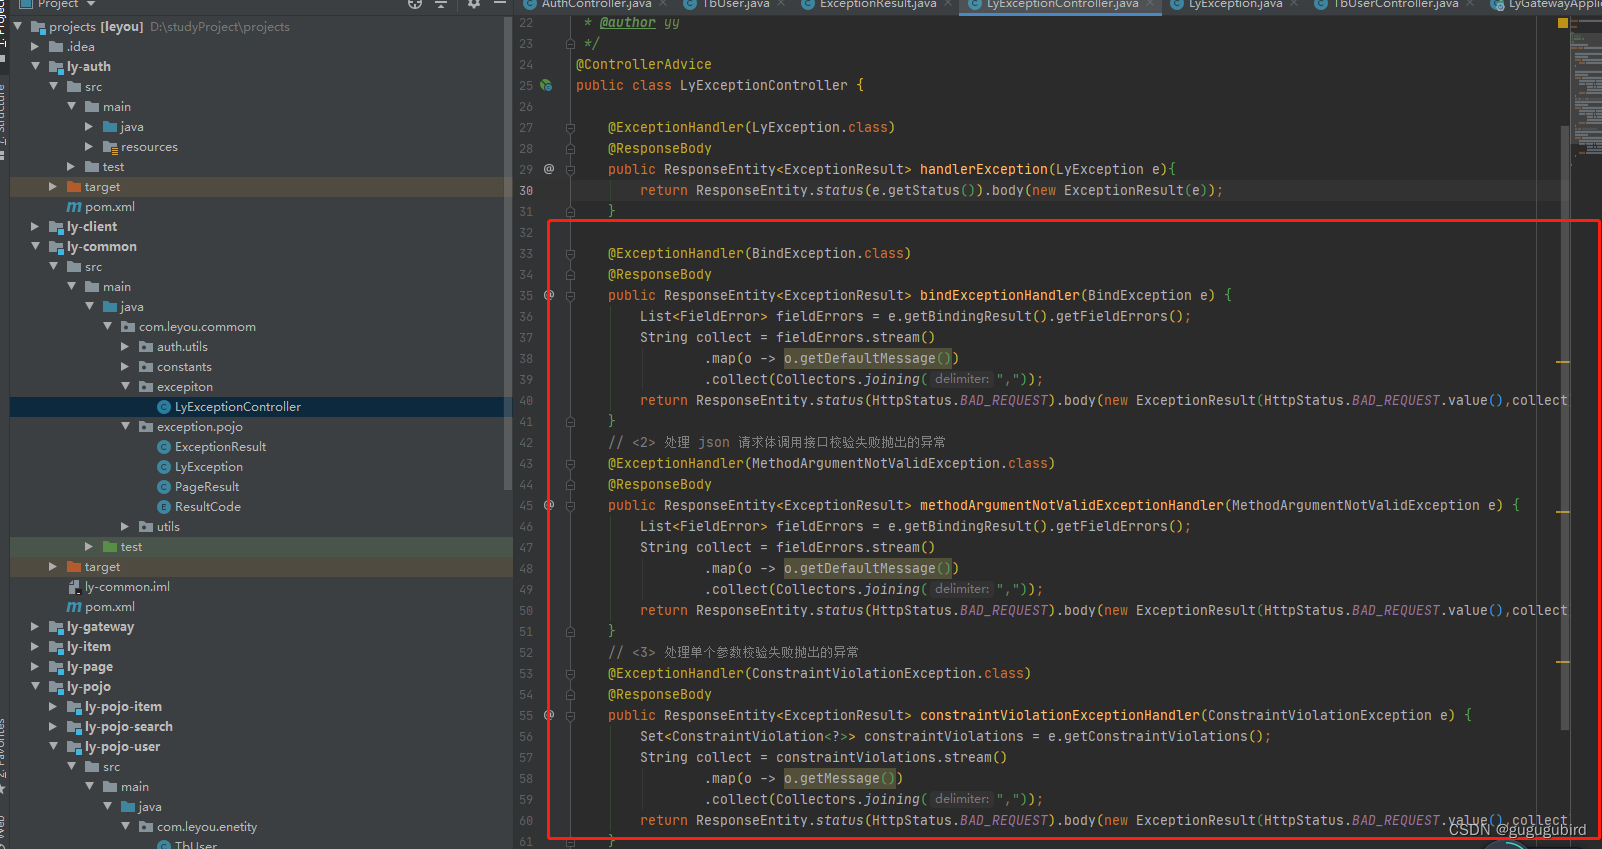
Task: Select com.leyou.commom package
Action: point(197,327)
